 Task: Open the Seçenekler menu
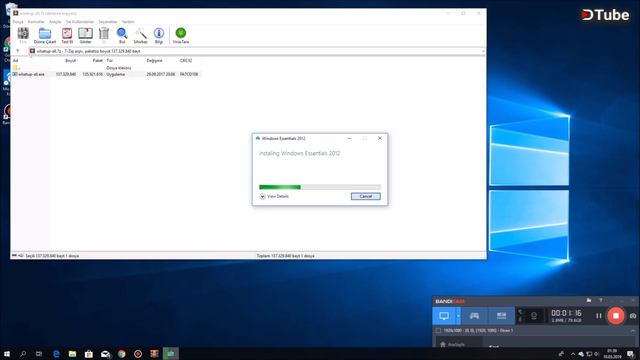(x=108, y=22)
